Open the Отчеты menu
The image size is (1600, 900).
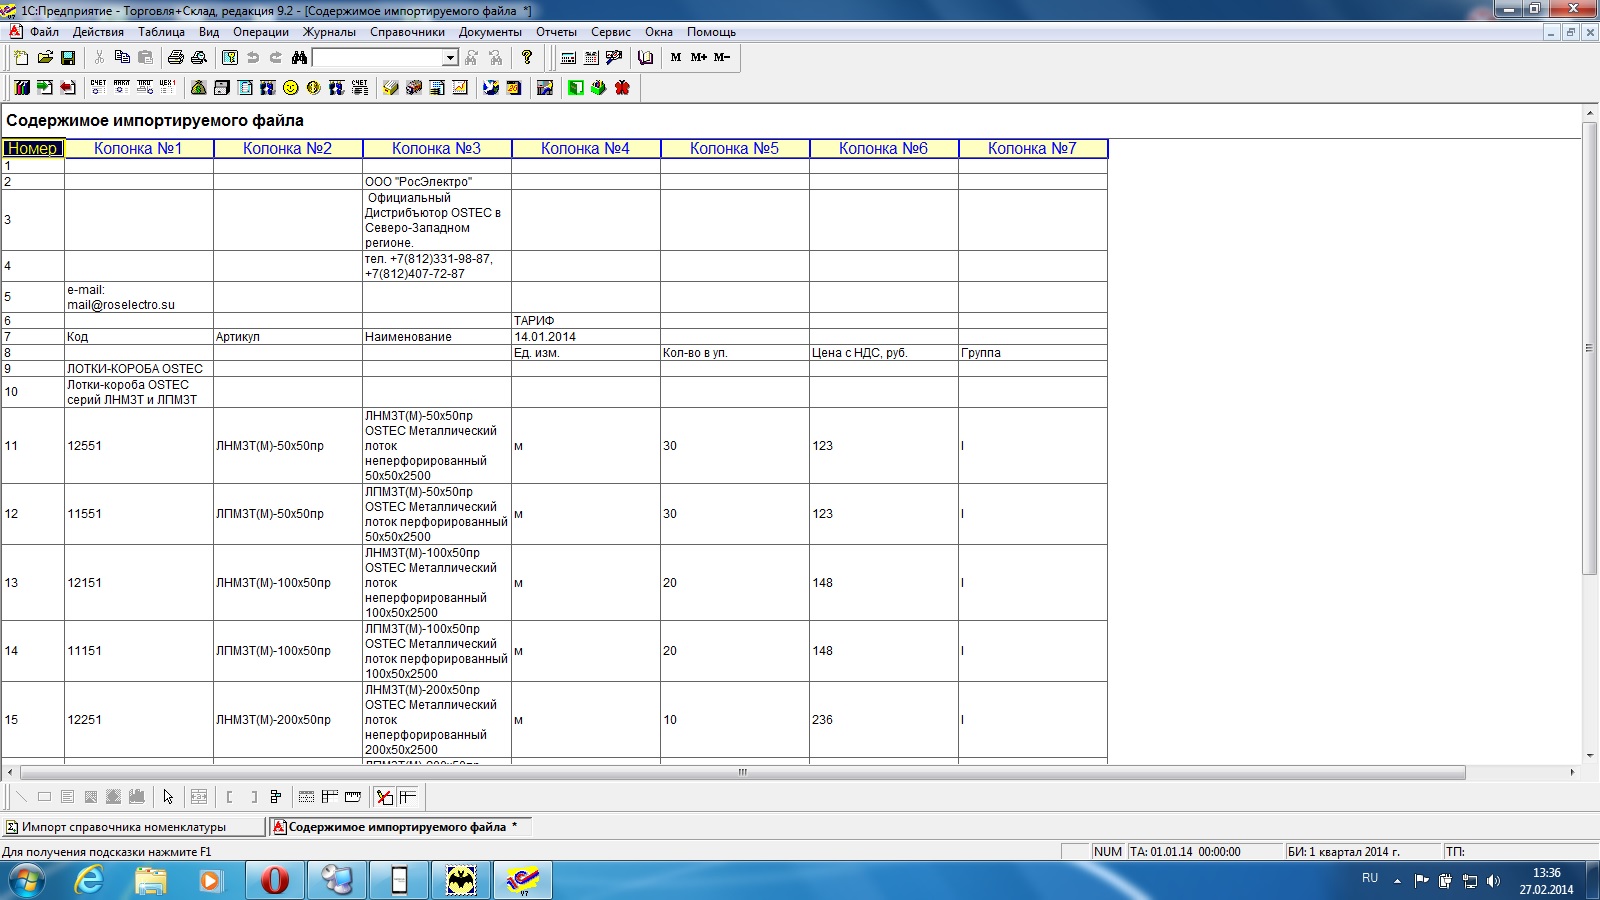(x=556, y=32)
